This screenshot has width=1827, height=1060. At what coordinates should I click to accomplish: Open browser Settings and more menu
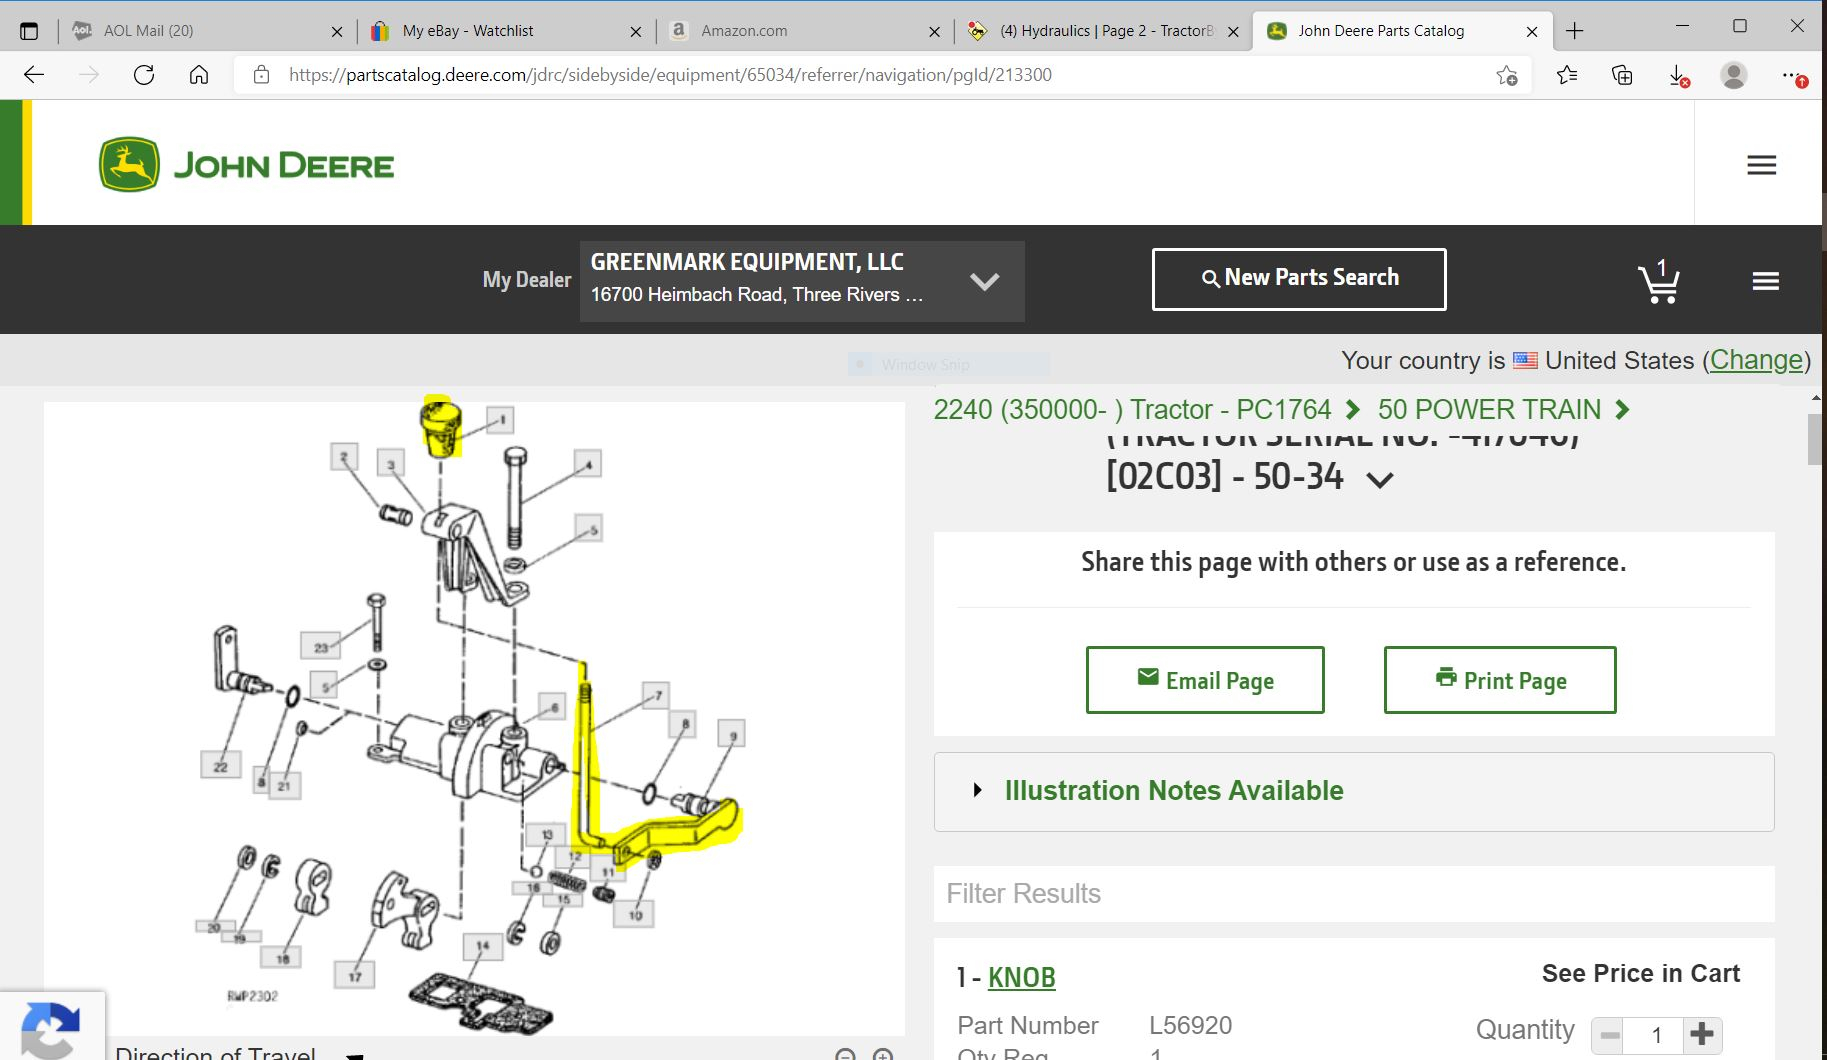tap(1793, 75)
